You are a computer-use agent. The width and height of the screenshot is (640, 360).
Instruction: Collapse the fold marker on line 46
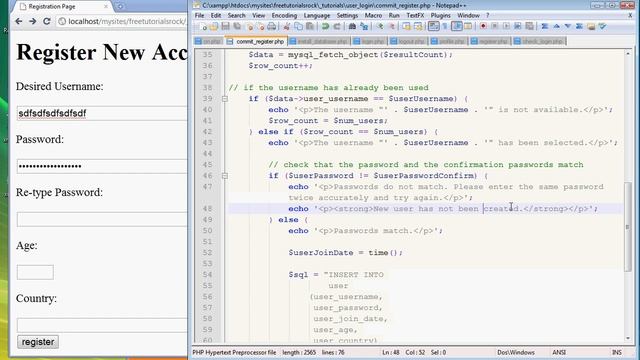224,176
